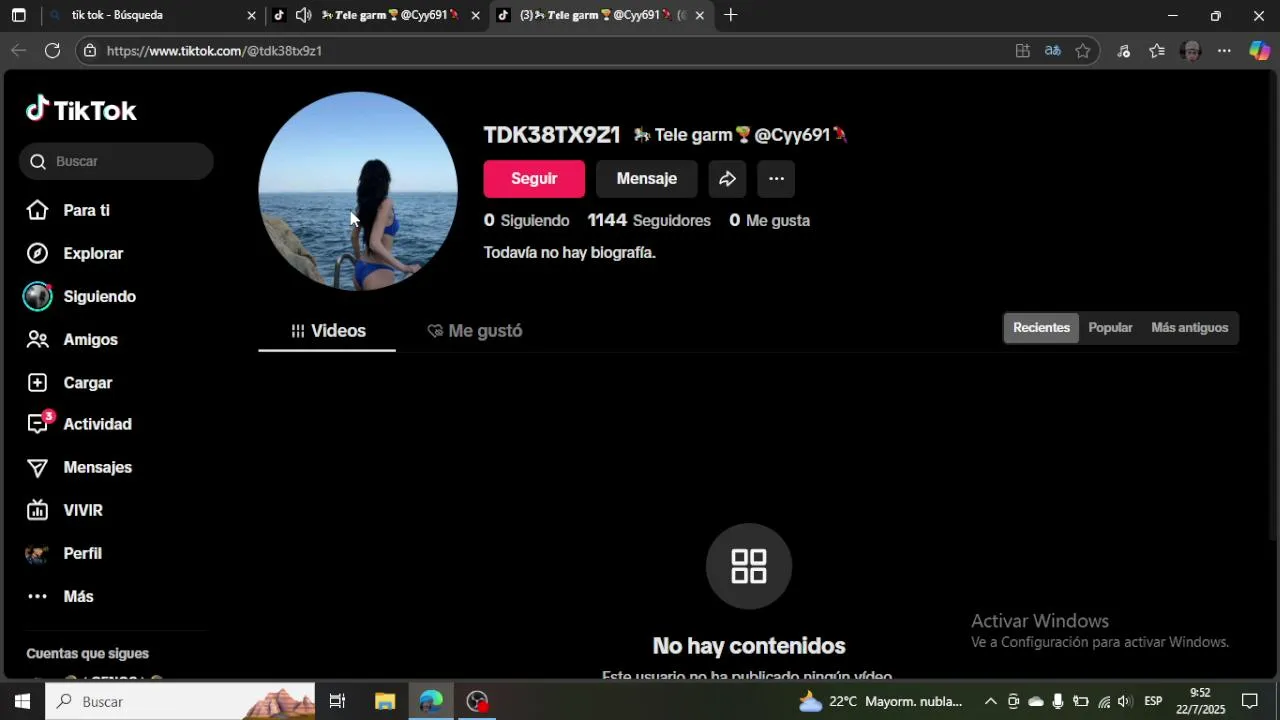Click the 0 Me gusta count
This screenshot has width=1280, height=720.
click(769, 220)
